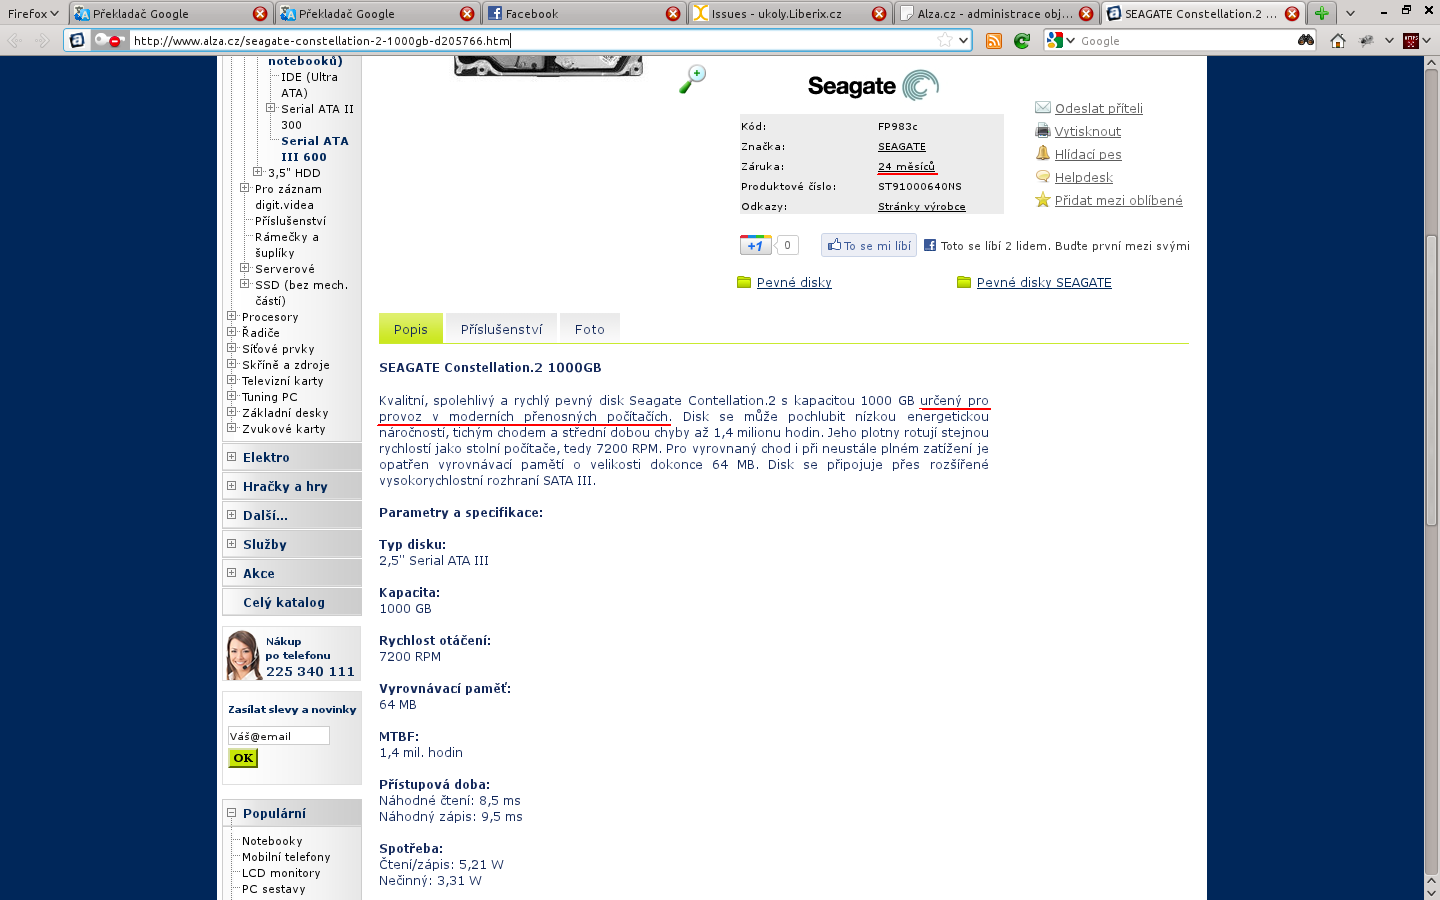Expand the Procesory tree node
The height and width of the screenshot is (900, 1440).
(x=231, y=316)
